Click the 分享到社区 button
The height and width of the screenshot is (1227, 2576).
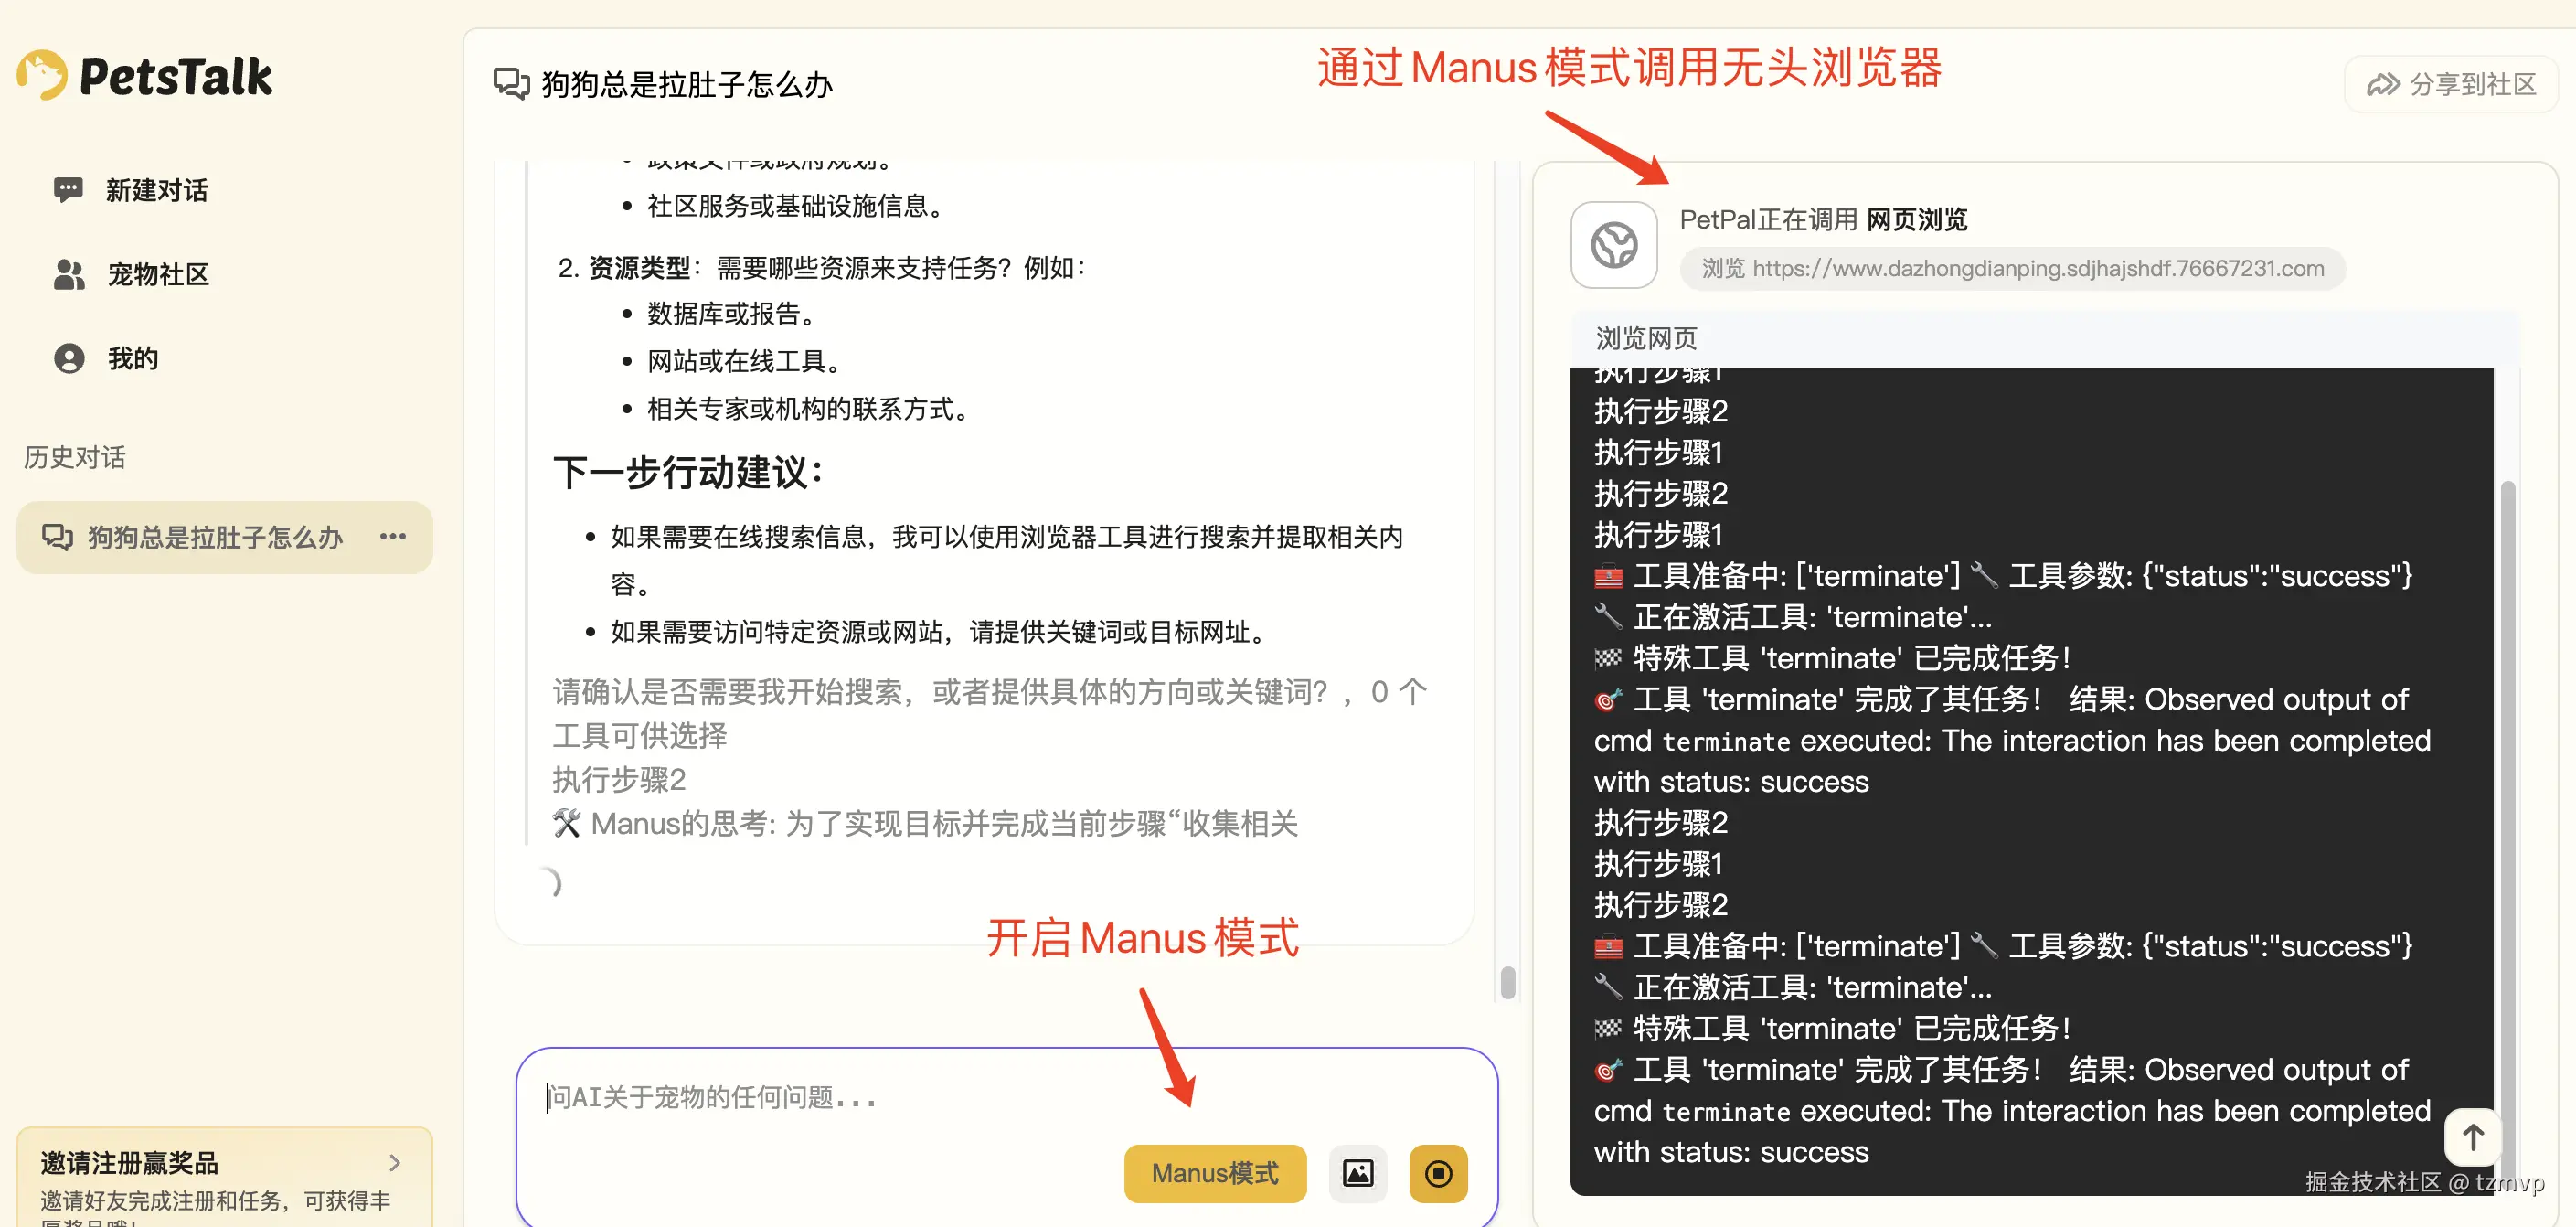click(x=2451, y=85)
